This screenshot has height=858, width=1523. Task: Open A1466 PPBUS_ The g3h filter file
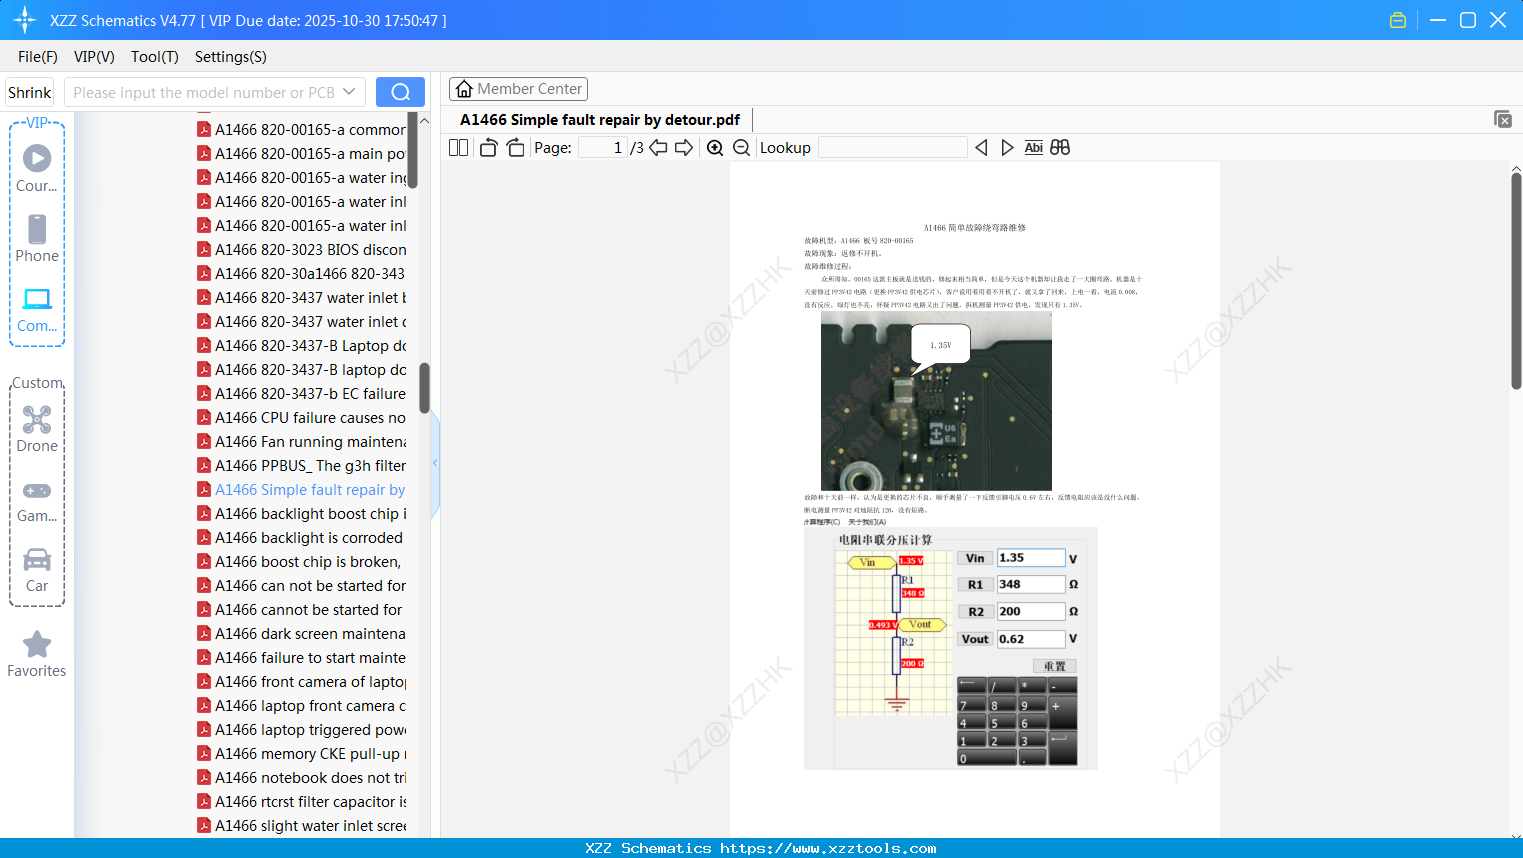(x=301, y=466)
